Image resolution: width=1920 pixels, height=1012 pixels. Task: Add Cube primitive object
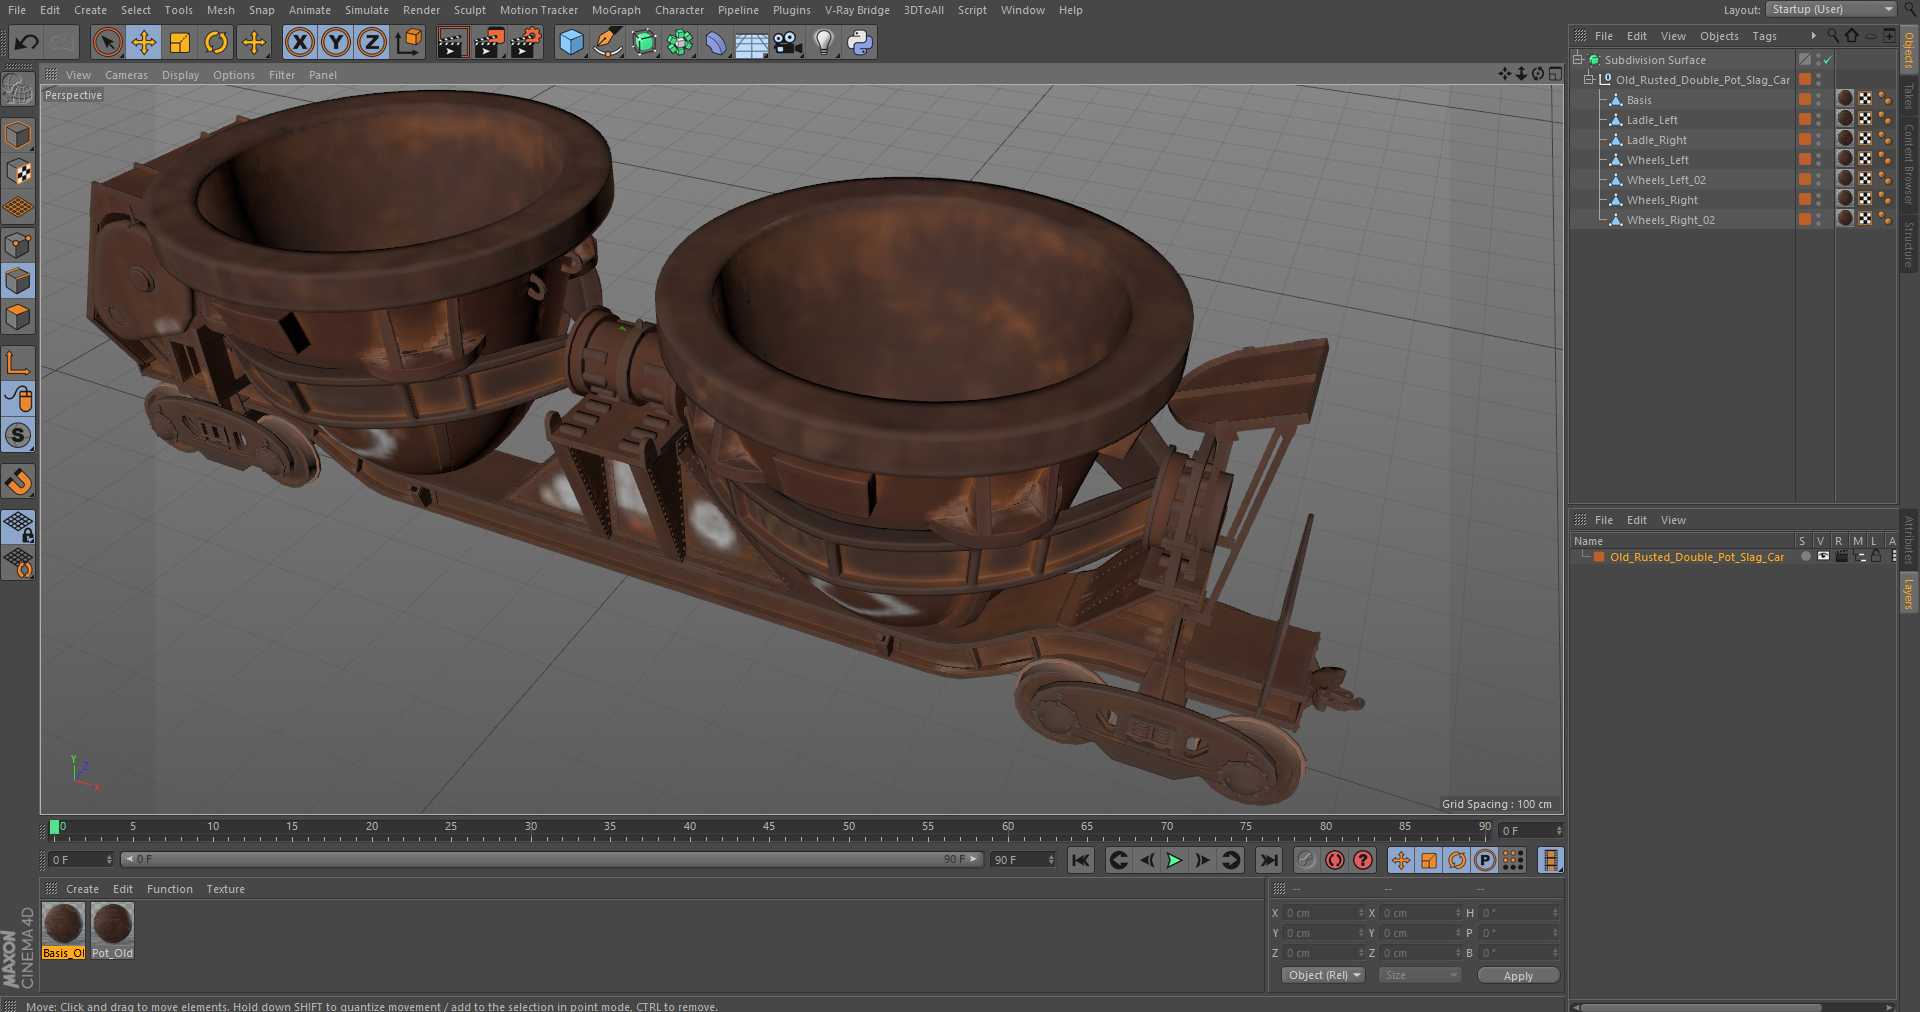click(571, 42)
